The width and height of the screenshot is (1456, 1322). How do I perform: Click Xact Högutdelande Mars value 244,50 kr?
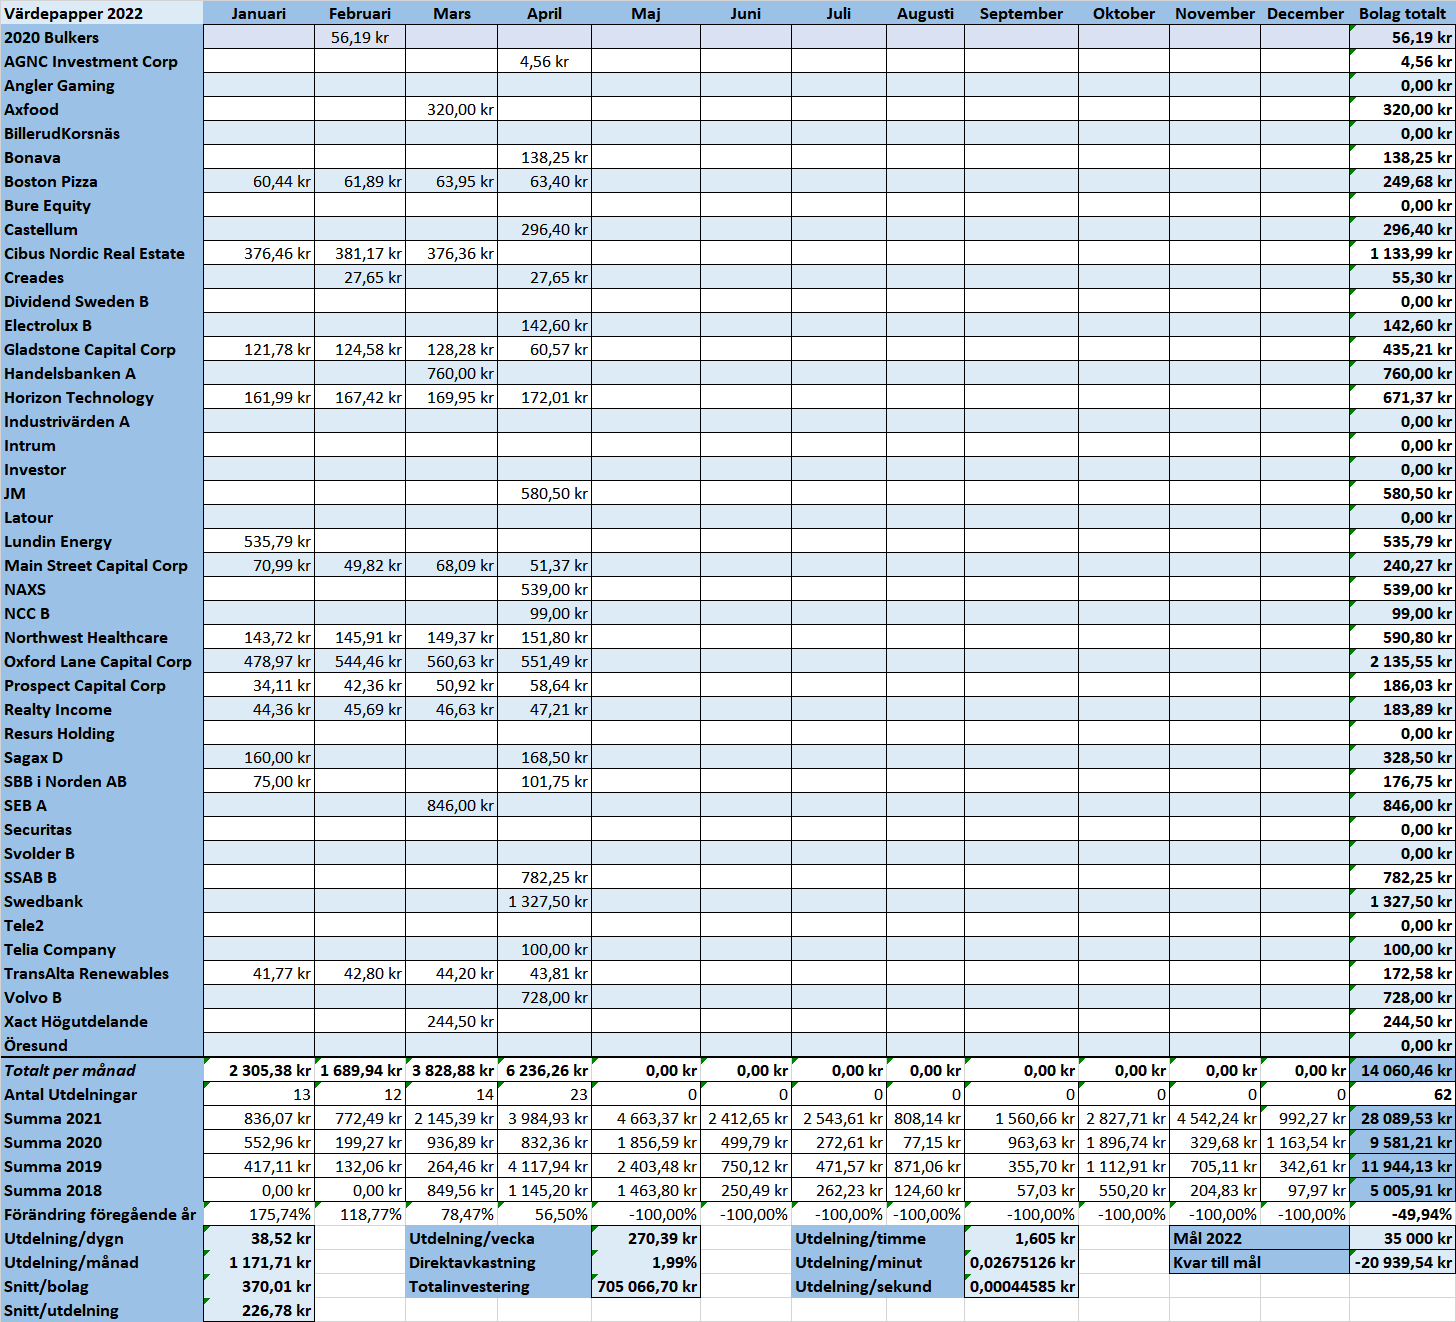pyautogui.click(x=452, y=1021)
